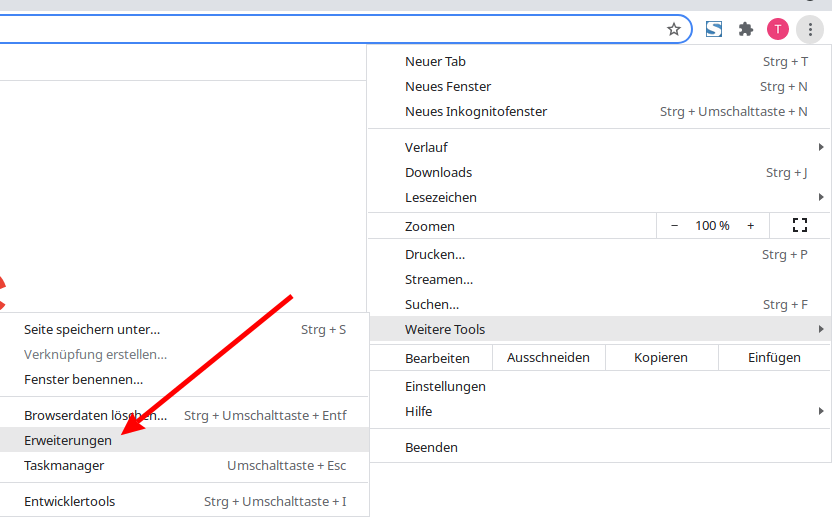This screenshot has height=518, width=832.
Task: Select Erweiterungen from the submenu
Action: (68, 440)
